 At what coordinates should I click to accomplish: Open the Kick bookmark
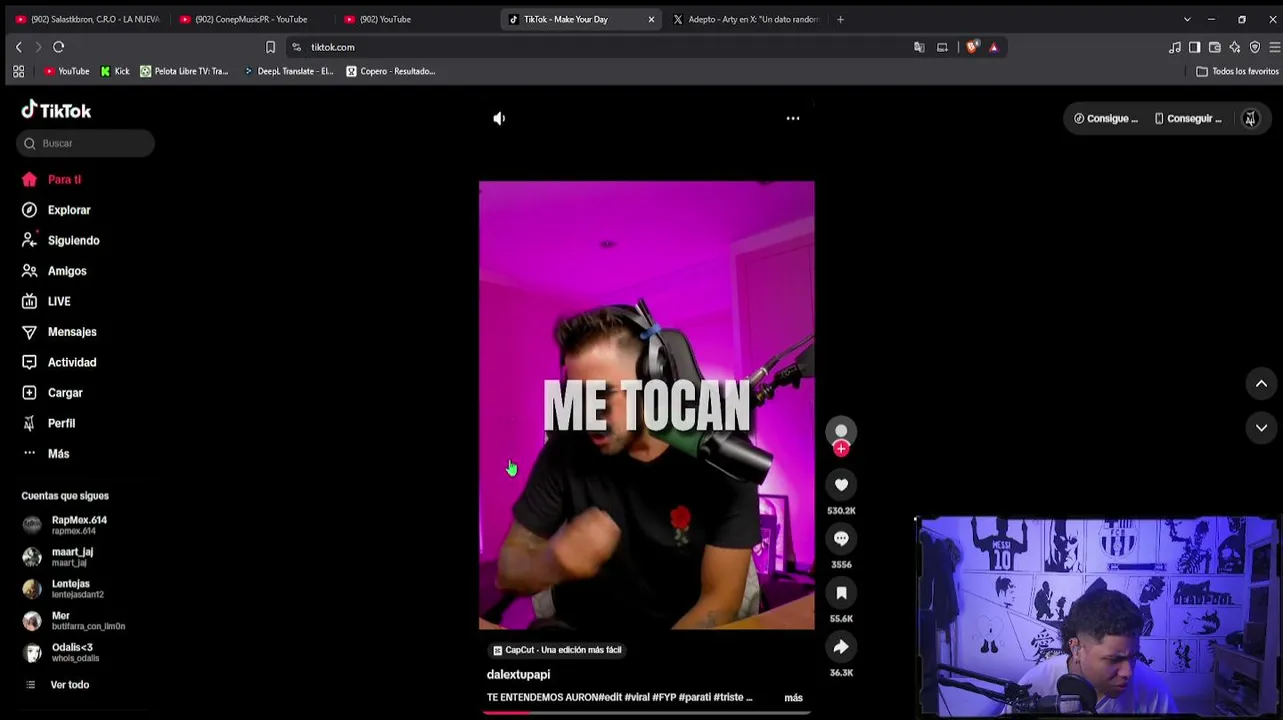click(115, 71)
